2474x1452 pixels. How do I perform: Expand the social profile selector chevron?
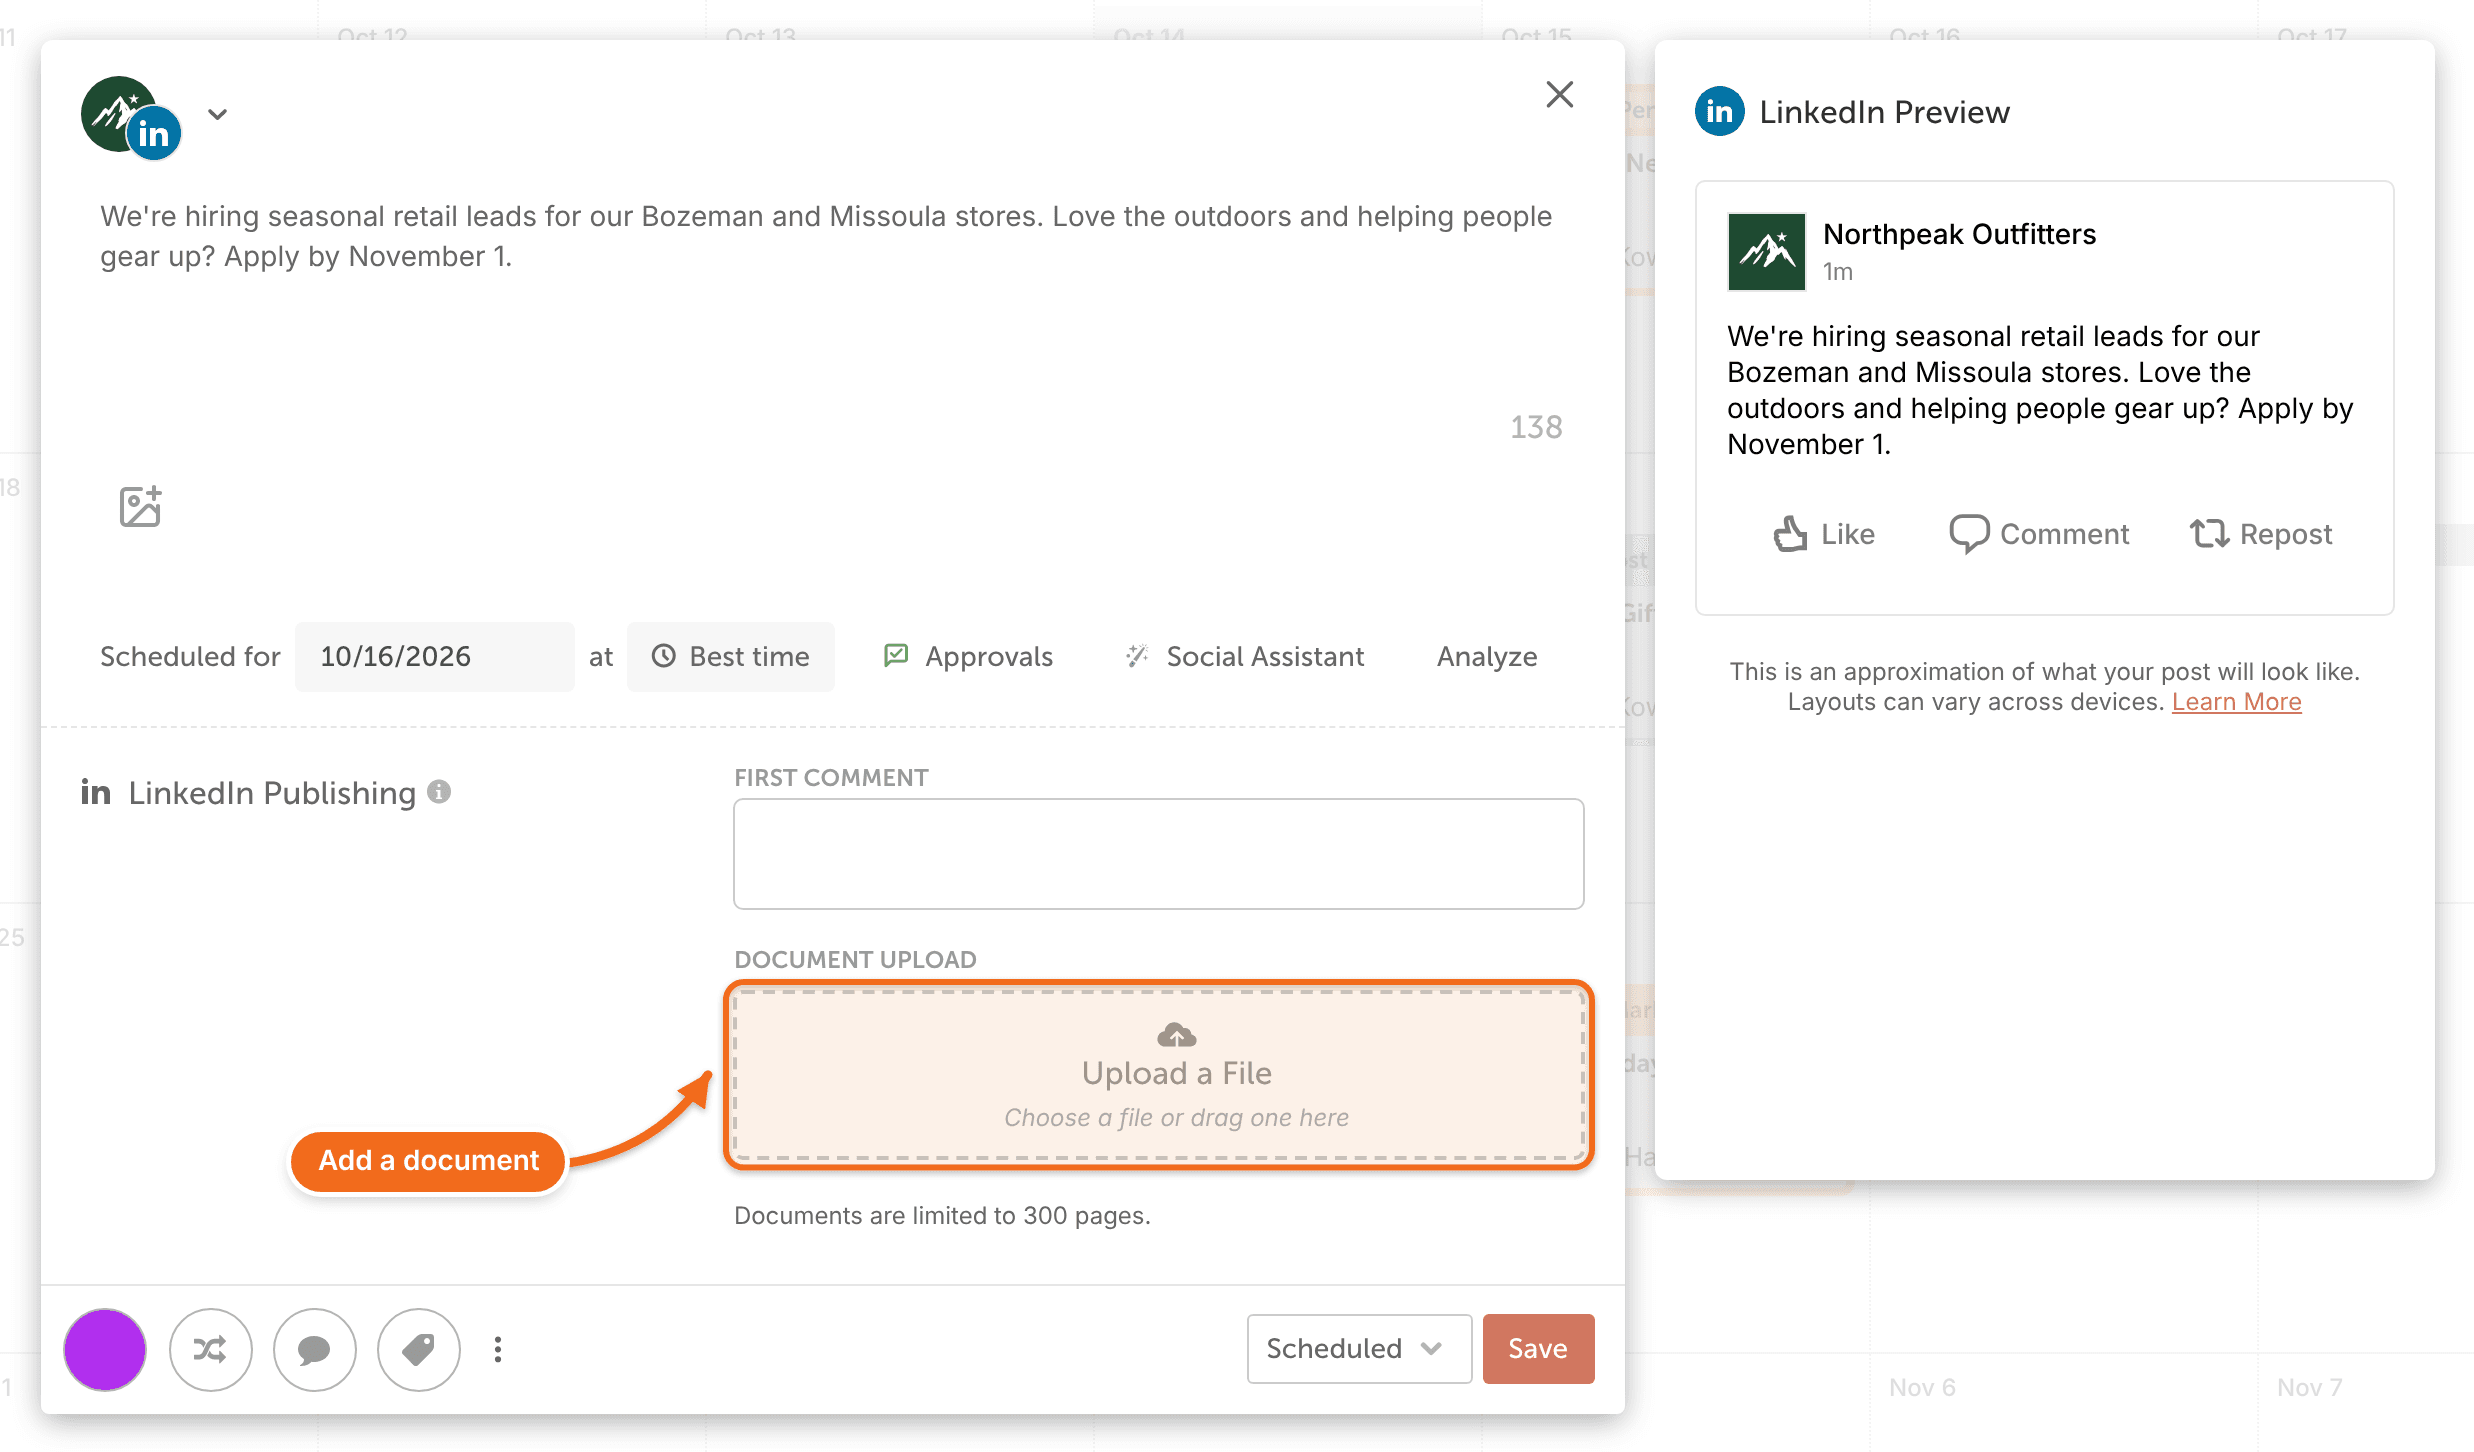217,114
